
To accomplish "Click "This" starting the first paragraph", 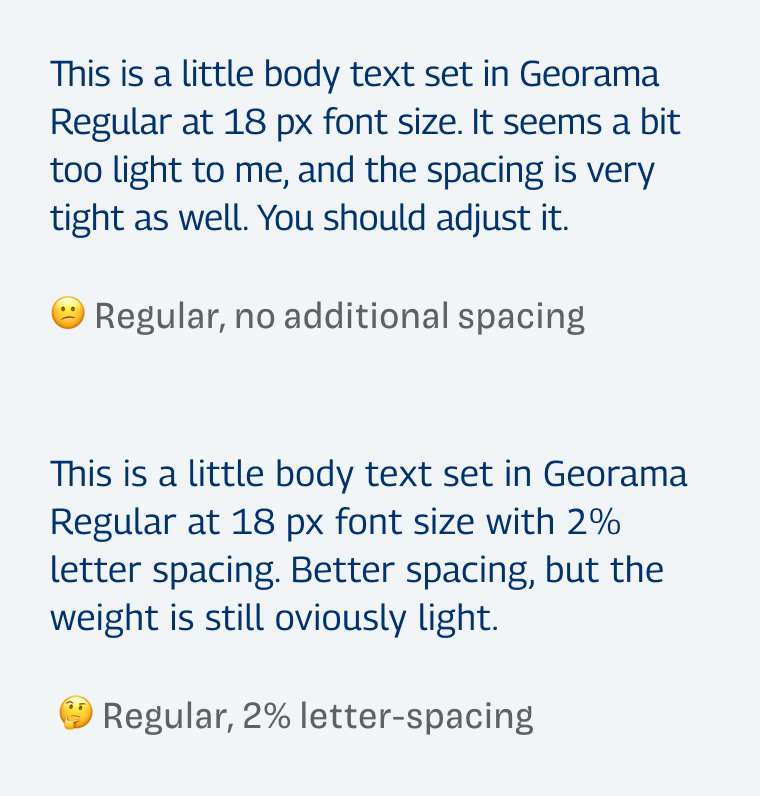I will tap(80, 74).
